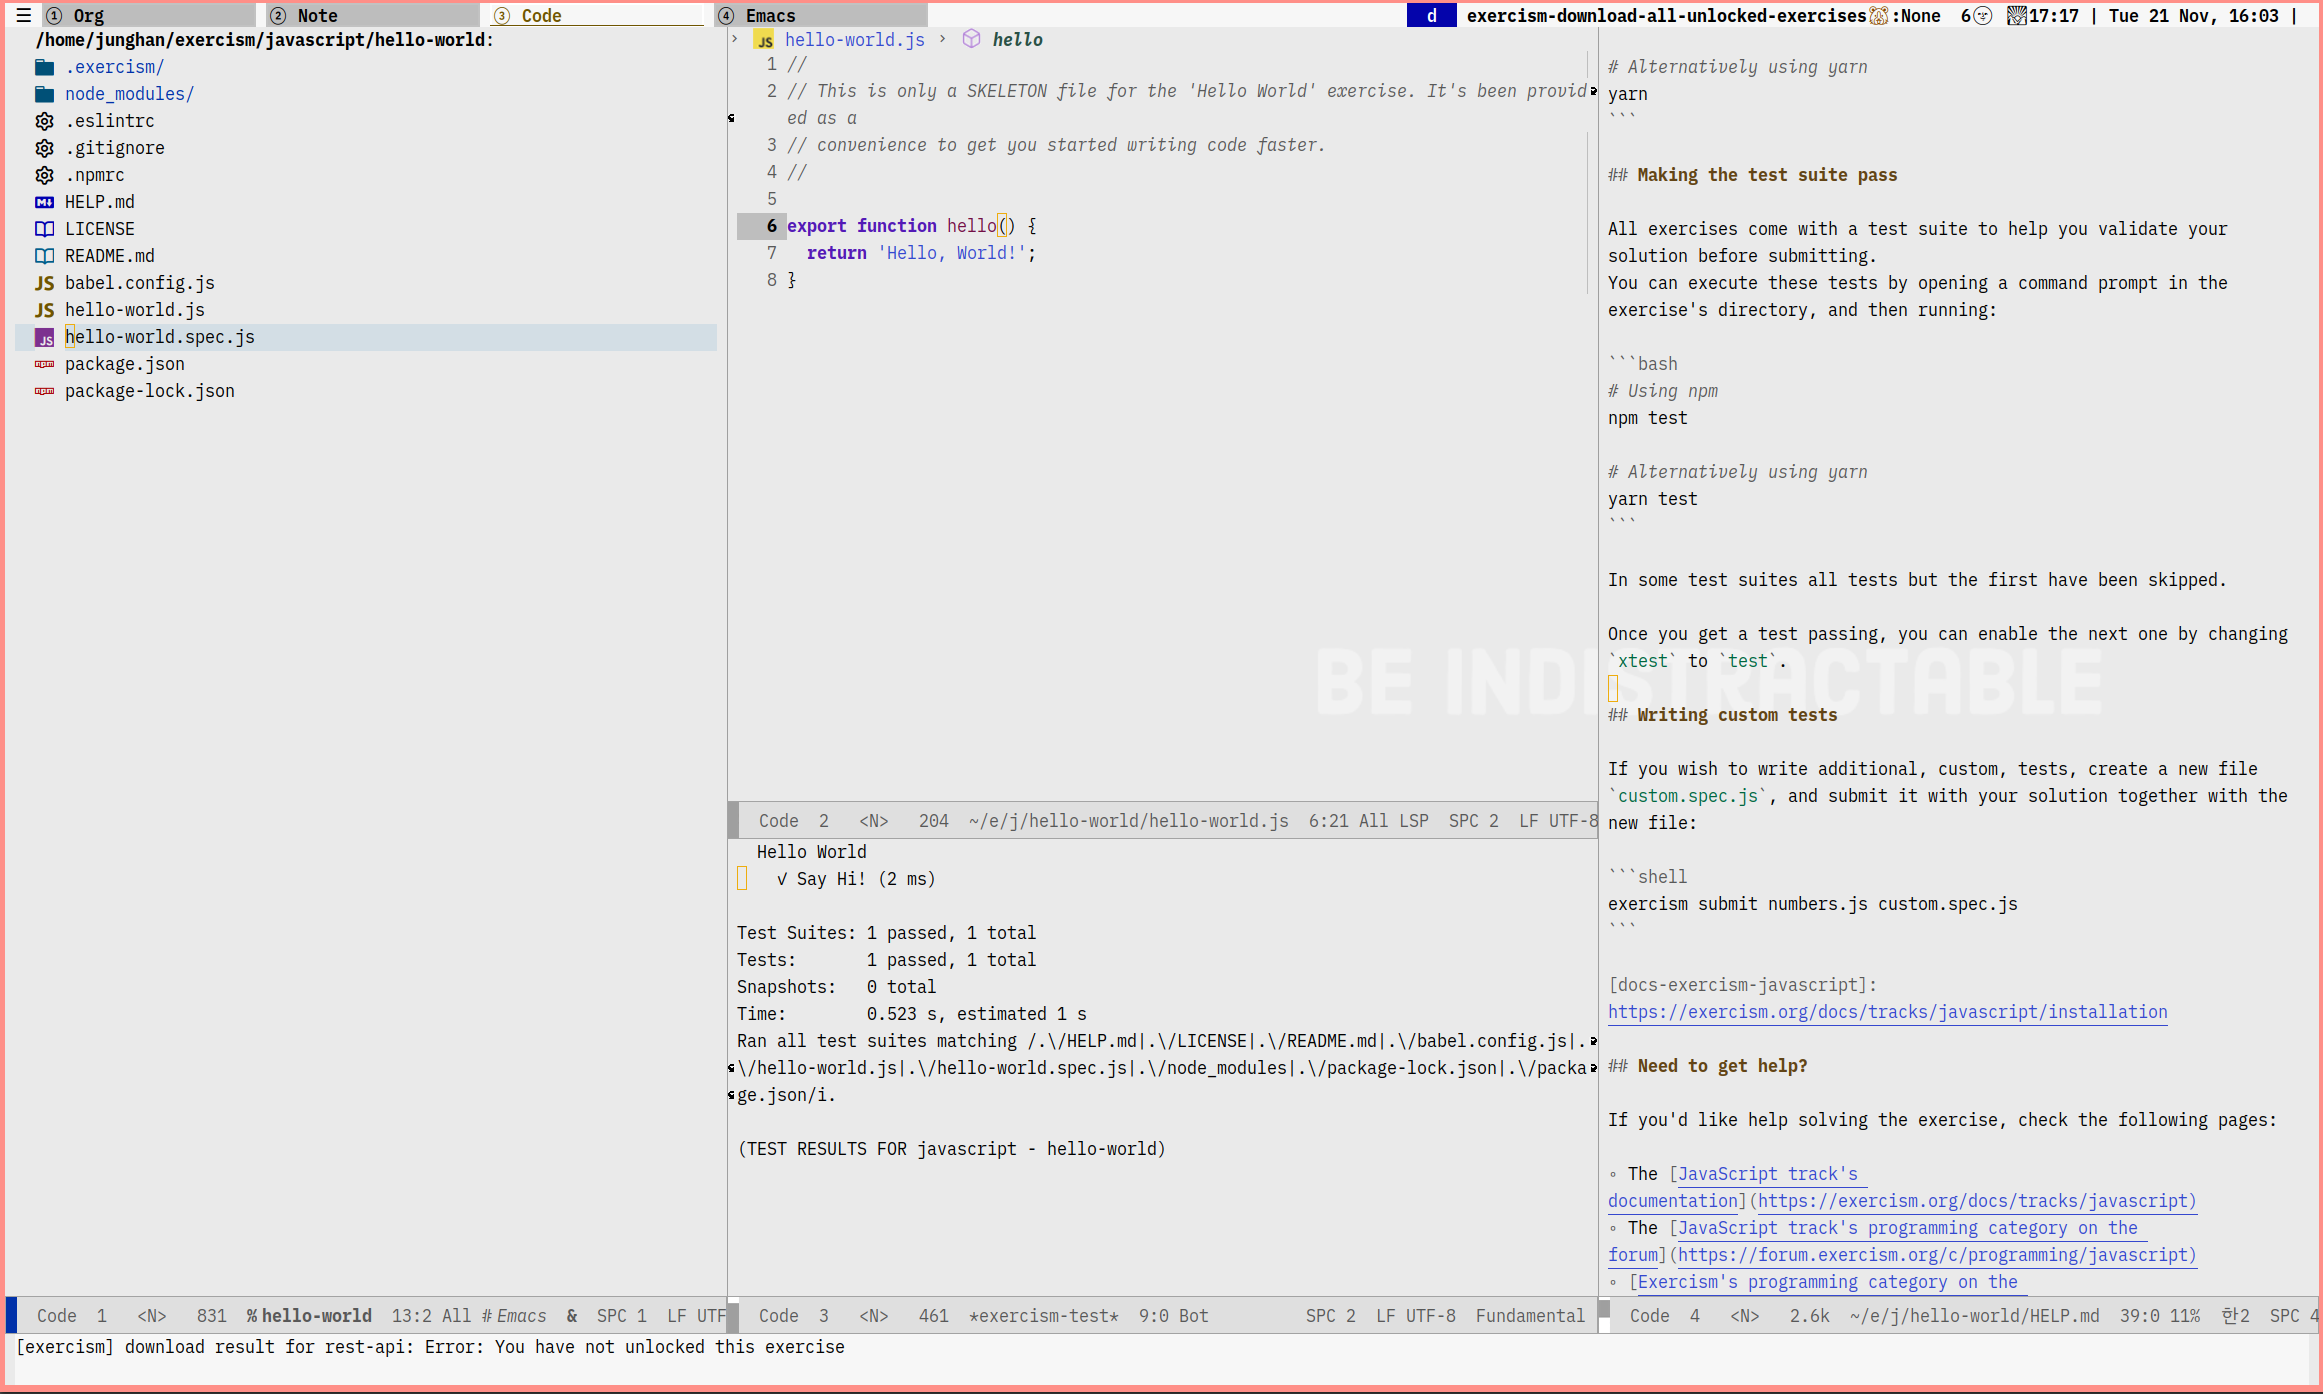Screen dimensions: 2323x1394
Task: Click hello-world.js in the breadcrumb
Action: pos(855,40)
